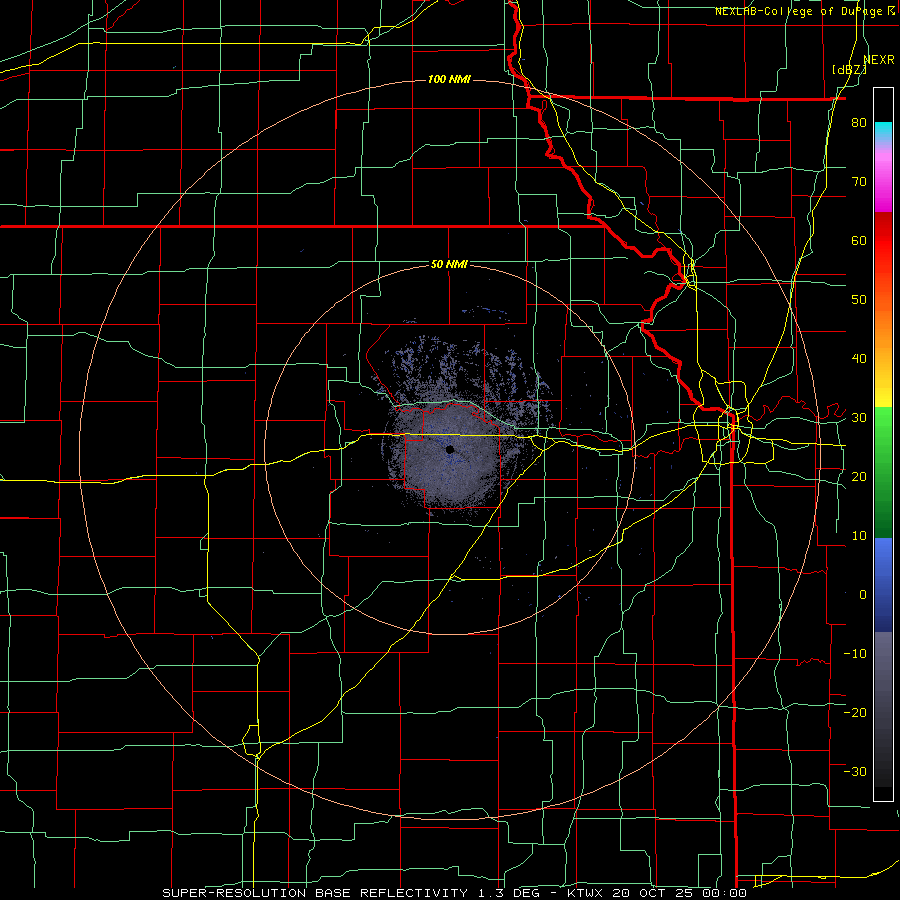Click the "[dBZ]" unit label
Screen dimensions: 900x900
[849, 69]
